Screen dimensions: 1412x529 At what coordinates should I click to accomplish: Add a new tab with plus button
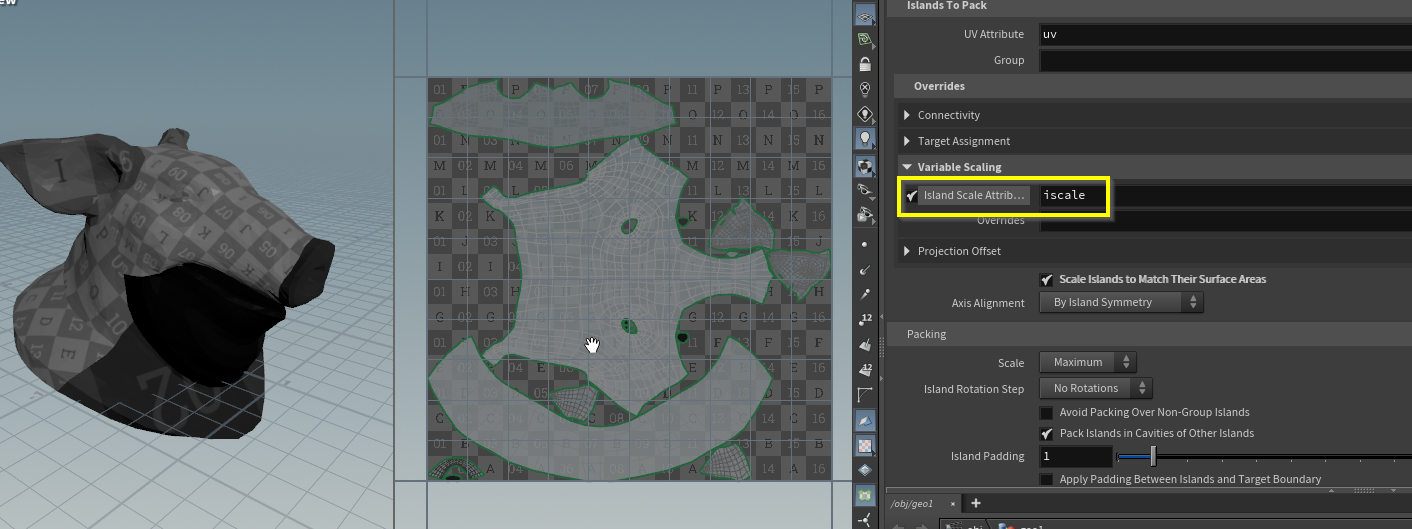click(x=976, y=503)
